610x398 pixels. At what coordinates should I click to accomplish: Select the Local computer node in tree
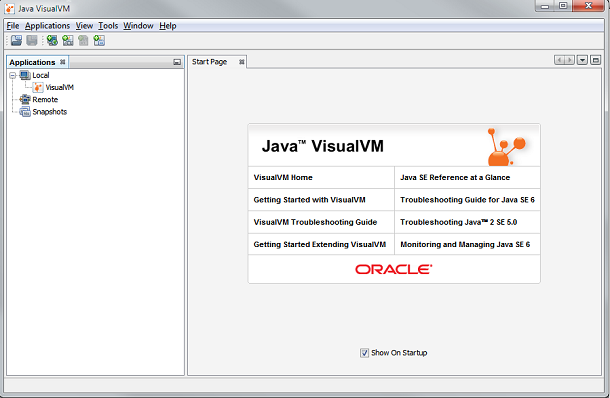(x=40, y=75)
